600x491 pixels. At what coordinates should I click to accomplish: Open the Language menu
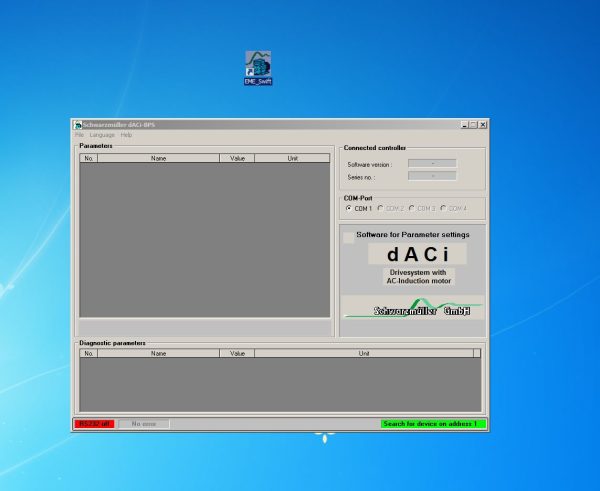pyautogui.click(x=102, y=135)
